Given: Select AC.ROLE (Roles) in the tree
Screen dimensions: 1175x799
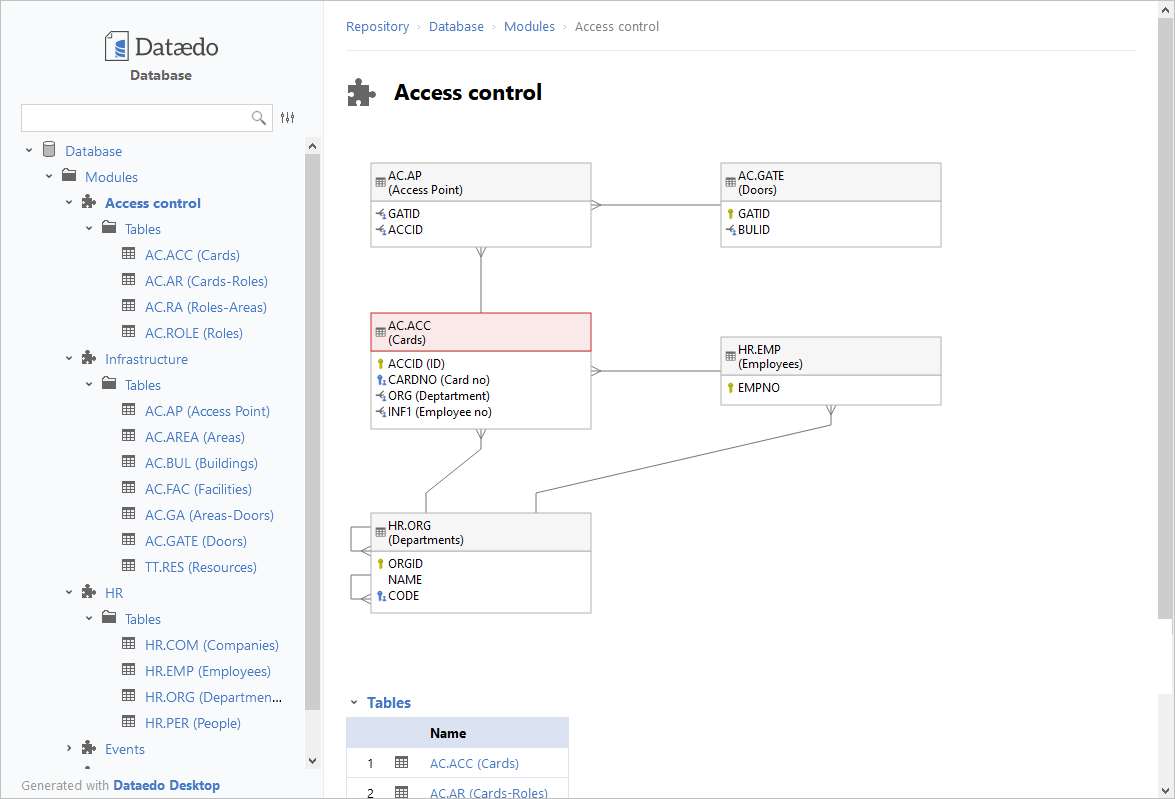Looking at the screenshot, I should coord(193,333).
